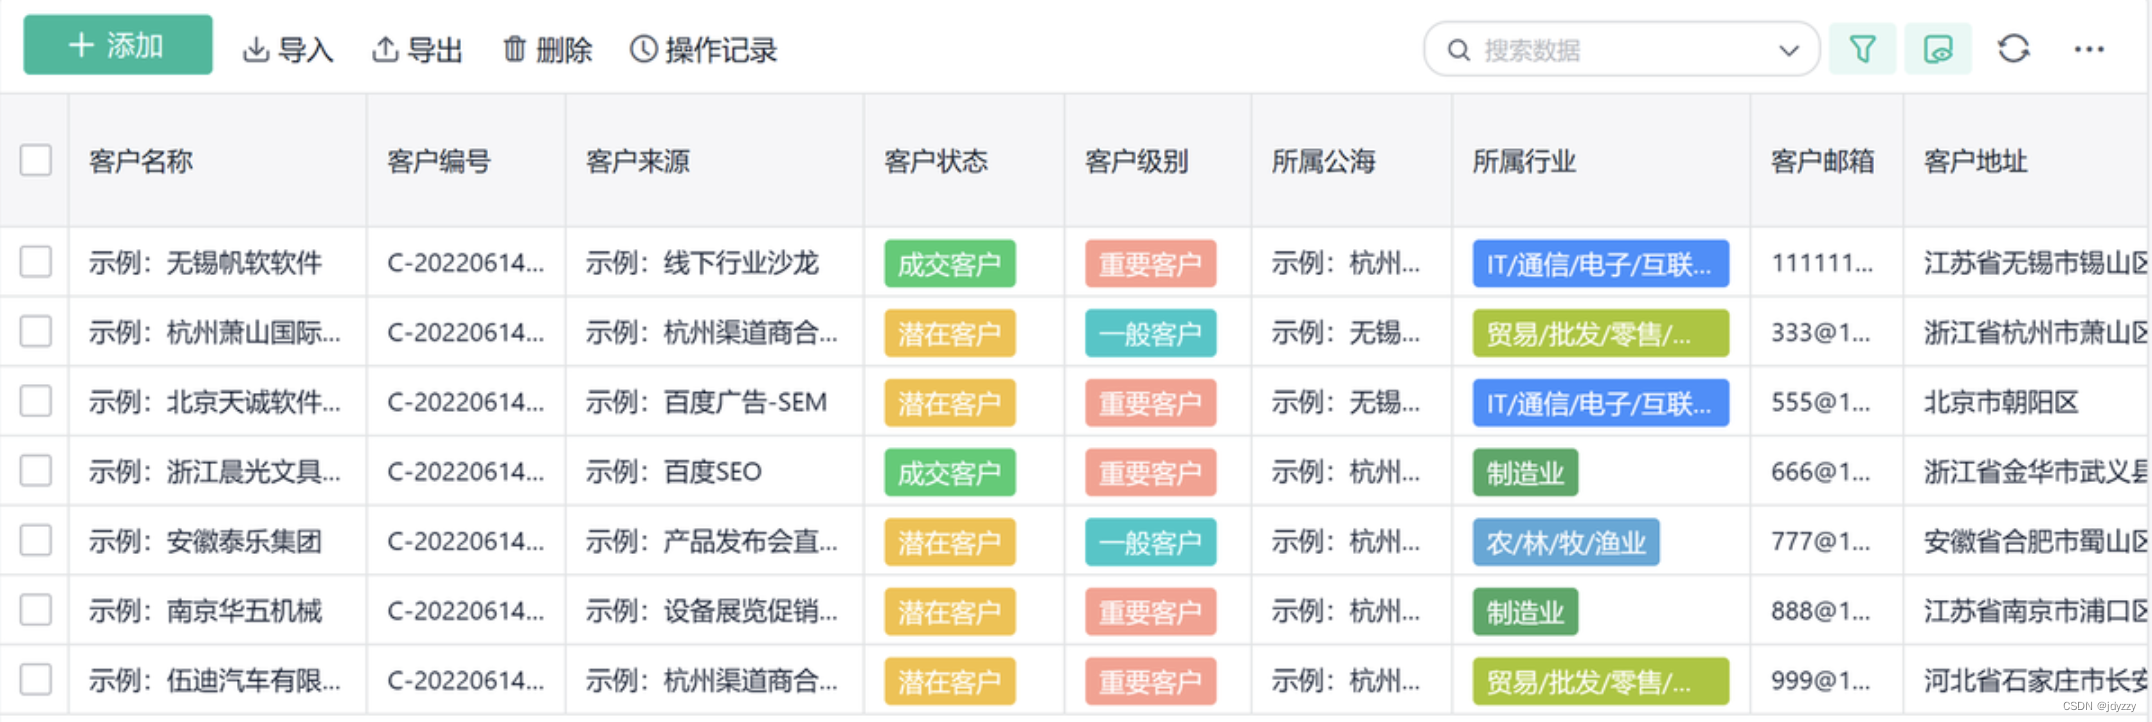
Task: Click the 导入 import button
Action: click(x=288, y=50)
